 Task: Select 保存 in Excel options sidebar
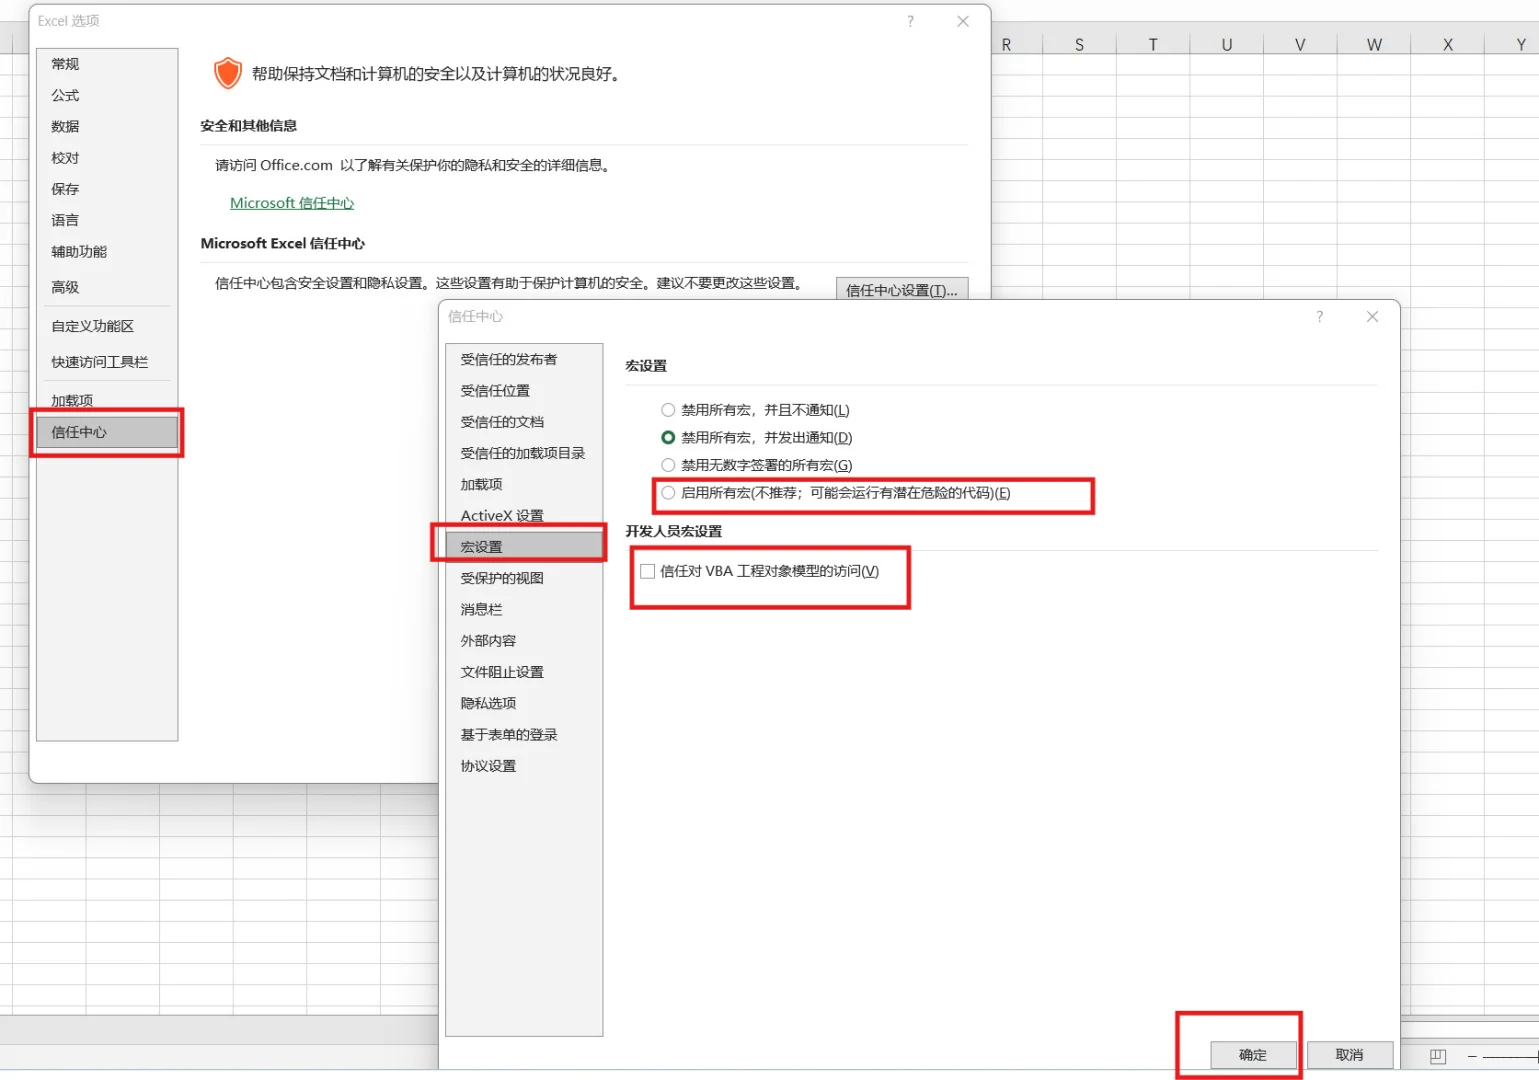[x=107, y=189]
